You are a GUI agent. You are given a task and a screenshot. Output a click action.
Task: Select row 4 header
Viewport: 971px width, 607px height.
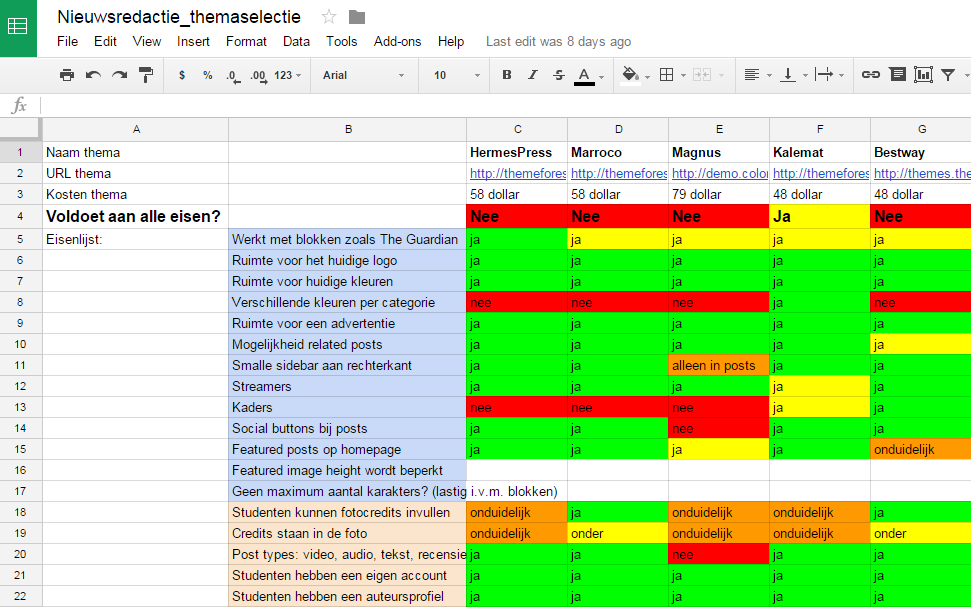[20, 217]
